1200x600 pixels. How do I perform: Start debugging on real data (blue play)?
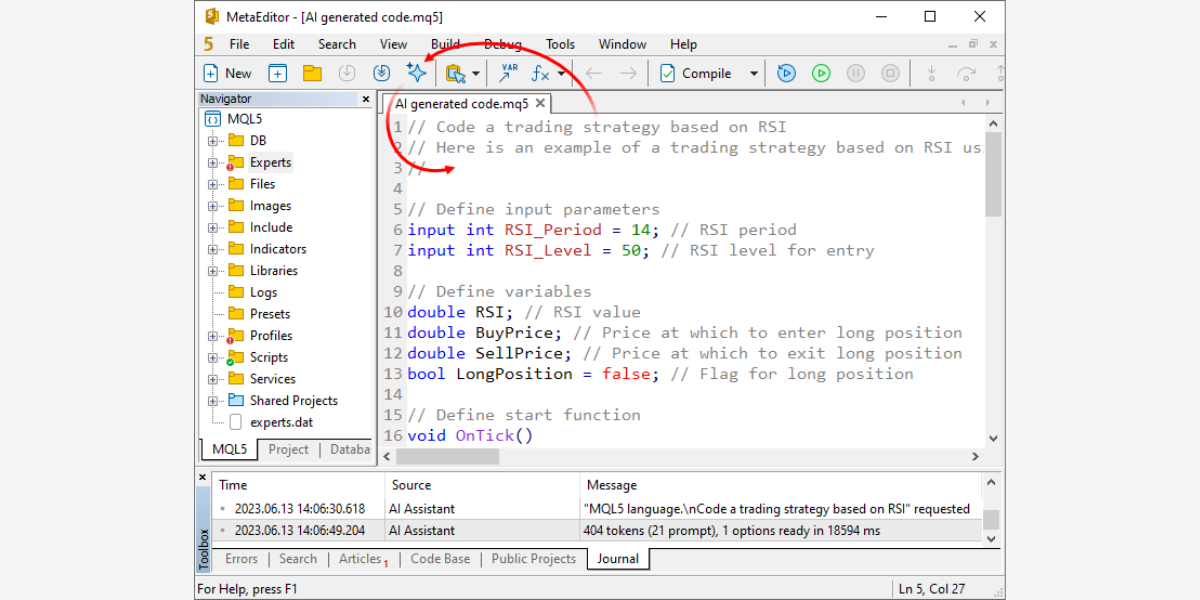point(786,73)
